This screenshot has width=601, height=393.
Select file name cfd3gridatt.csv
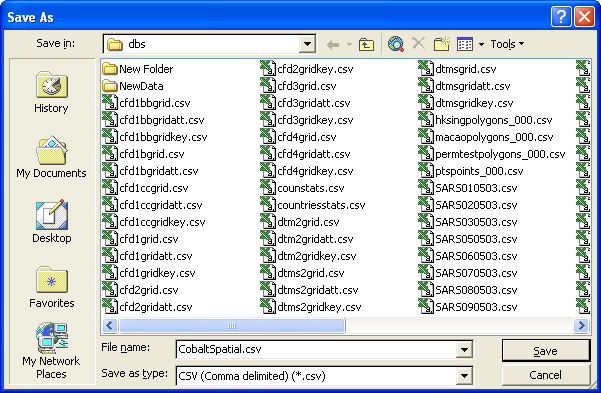click(x=314, y=103)
